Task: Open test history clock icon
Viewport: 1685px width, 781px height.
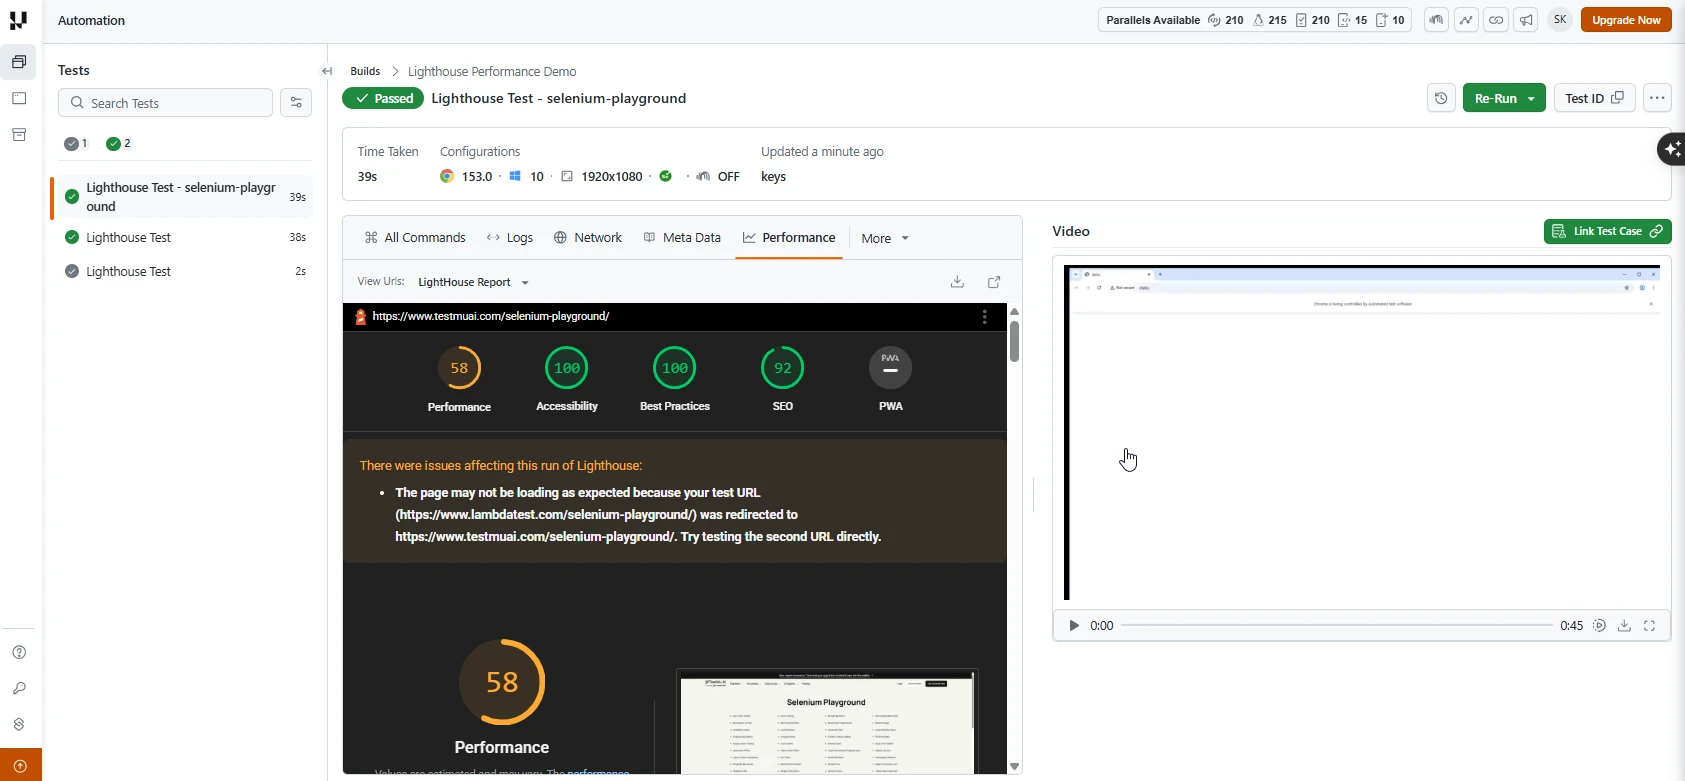Action: pyautogui.click(x=1441, y=98)
